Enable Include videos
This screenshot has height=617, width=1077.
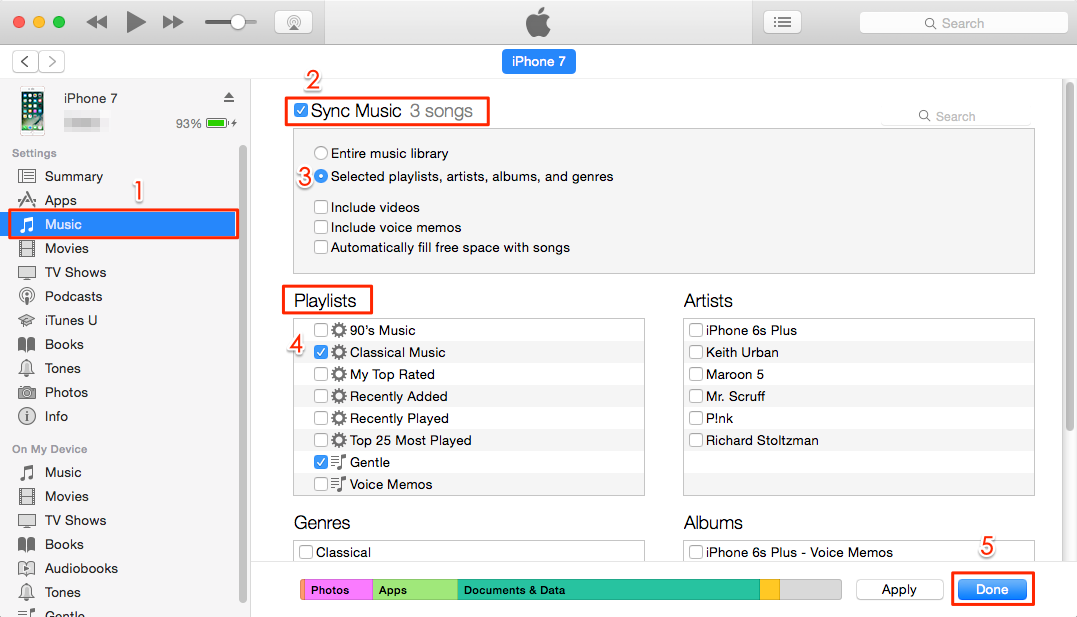tap(321, 207)
